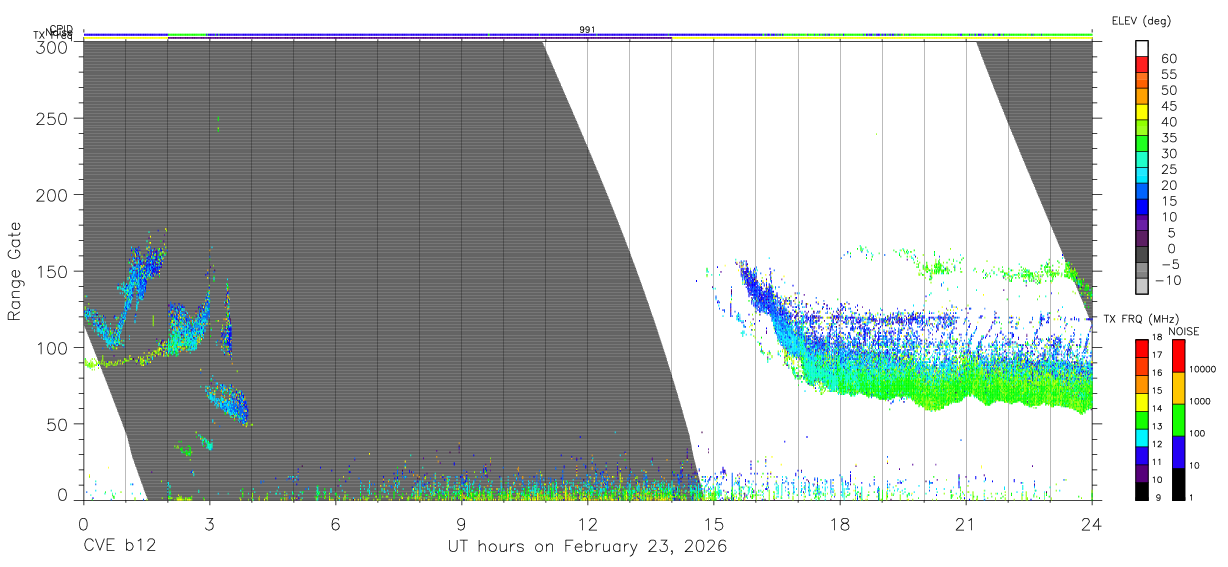
Task: Select the yellow TX FRQ band between 14 and 15
Action: pyautogui.click(x=1143, y=400)
